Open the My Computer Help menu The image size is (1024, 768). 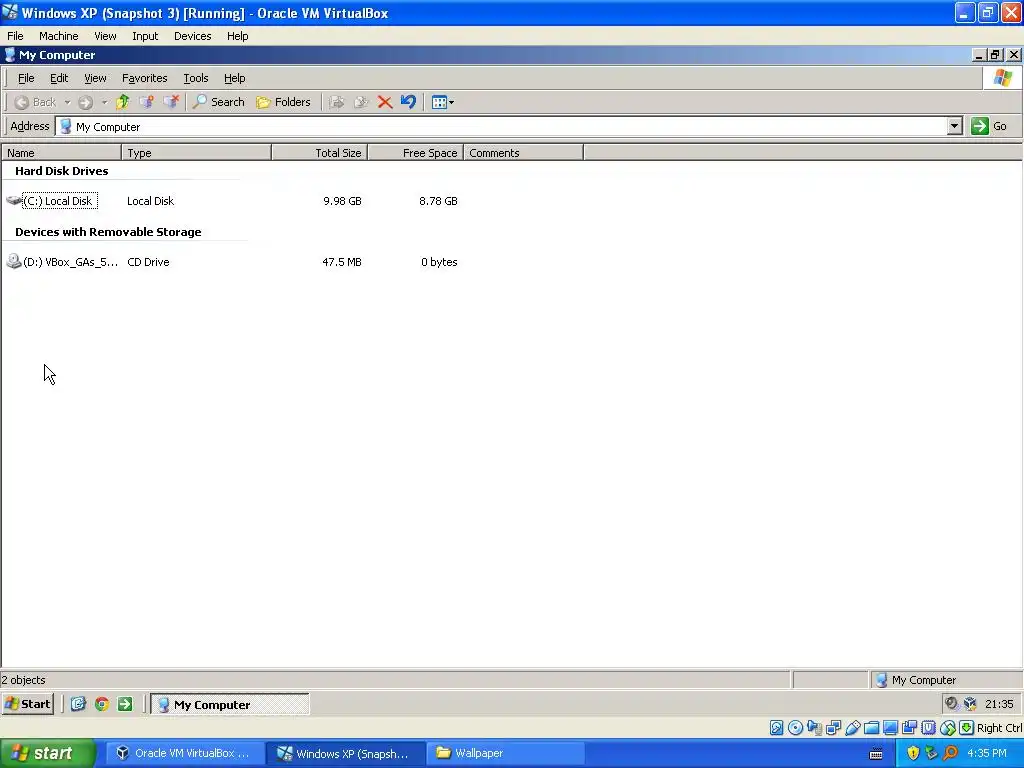(234, 78)
